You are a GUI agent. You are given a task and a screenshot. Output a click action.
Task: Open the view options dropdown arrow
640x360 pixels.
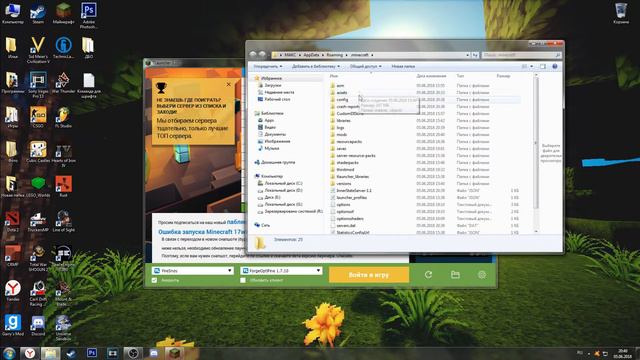(531, 66)
